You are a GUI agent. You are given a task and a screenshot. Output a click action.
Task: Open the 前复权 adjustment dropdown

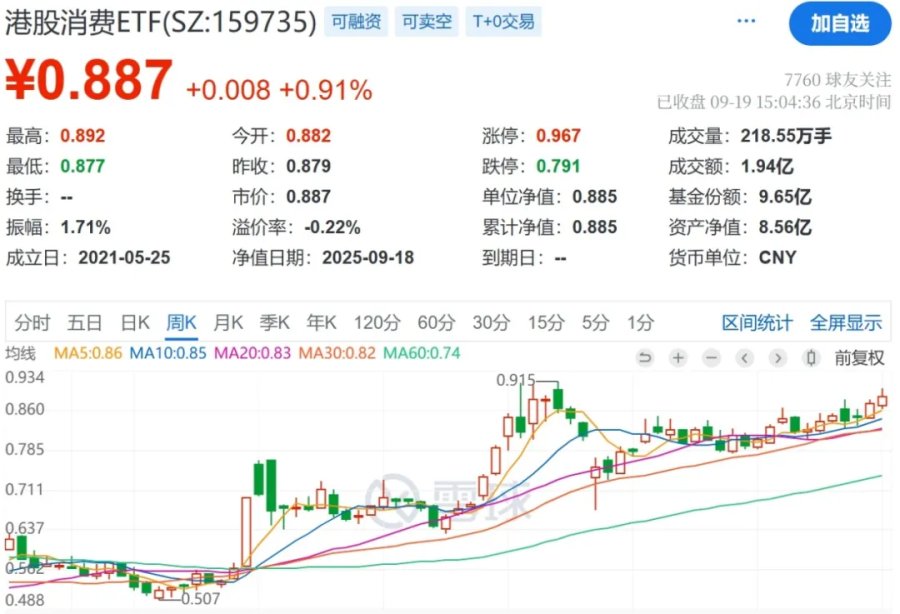pyautogui.click(x=860, y=357)
